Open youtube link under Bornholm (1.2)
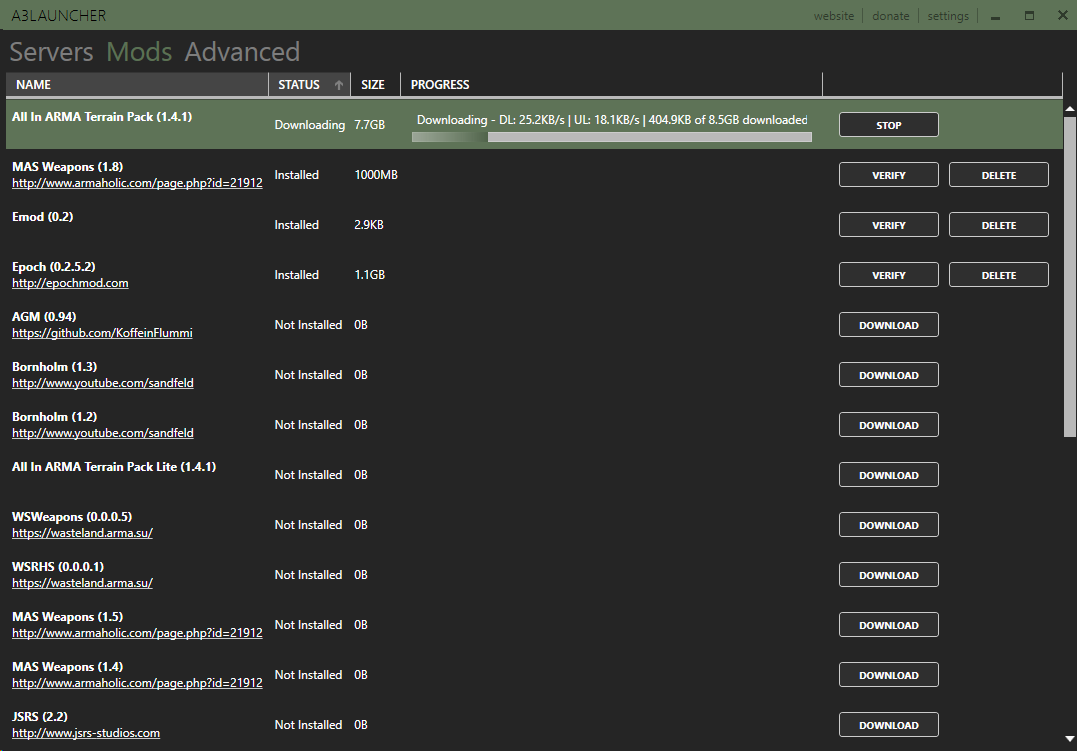This screenshot has height=751, width=1077. (x=103, y=433)
